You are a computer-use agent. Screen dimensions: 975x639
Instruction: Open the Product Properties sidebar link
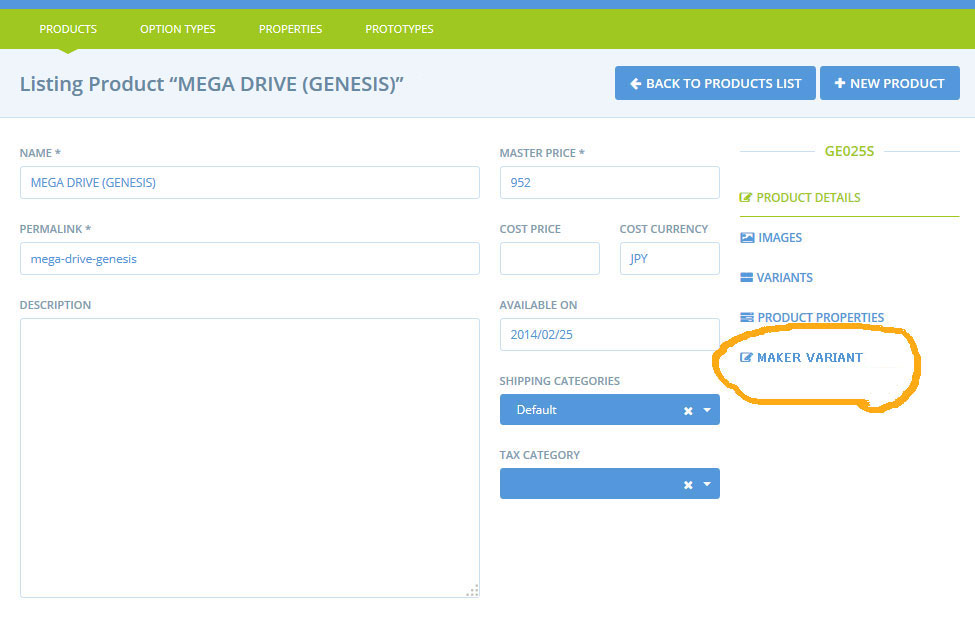click(812, 318)
